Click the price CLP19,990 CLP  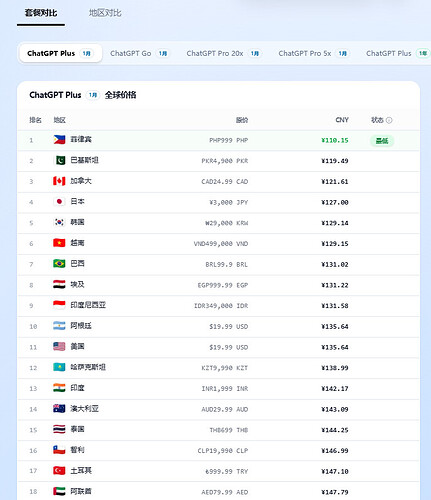coord(223,451)
